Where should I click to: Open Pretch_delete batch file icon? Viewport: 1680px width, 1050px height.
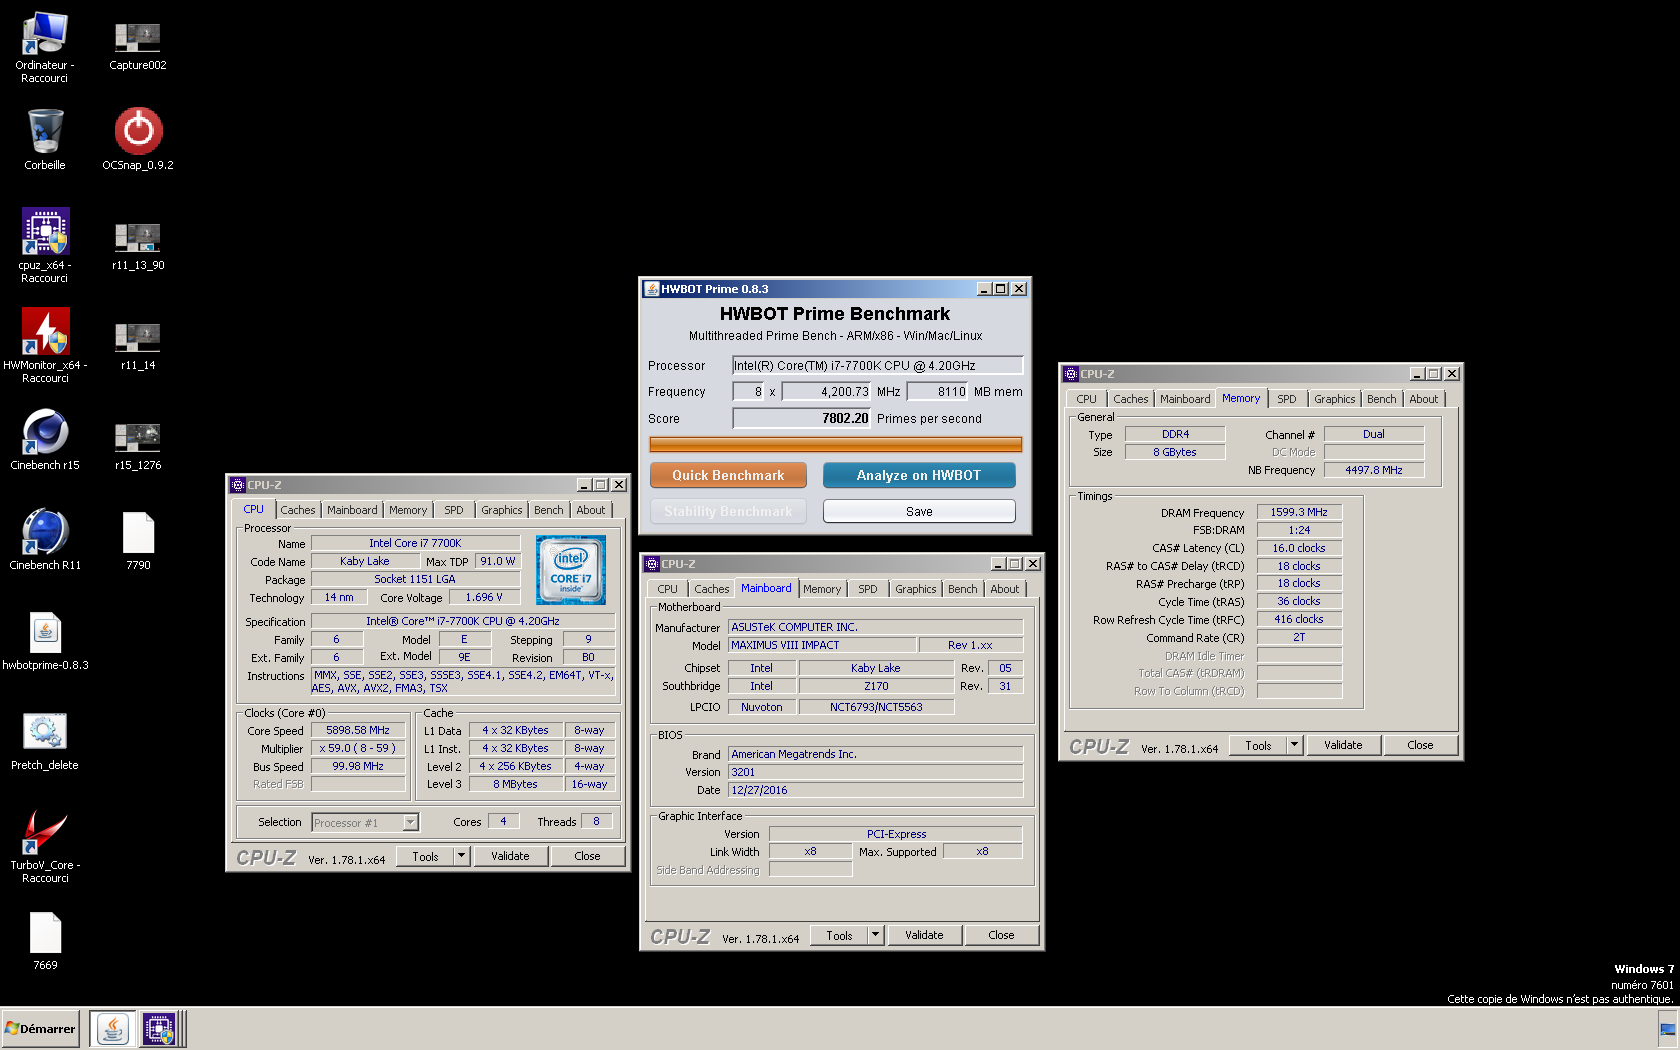point(45,740)
